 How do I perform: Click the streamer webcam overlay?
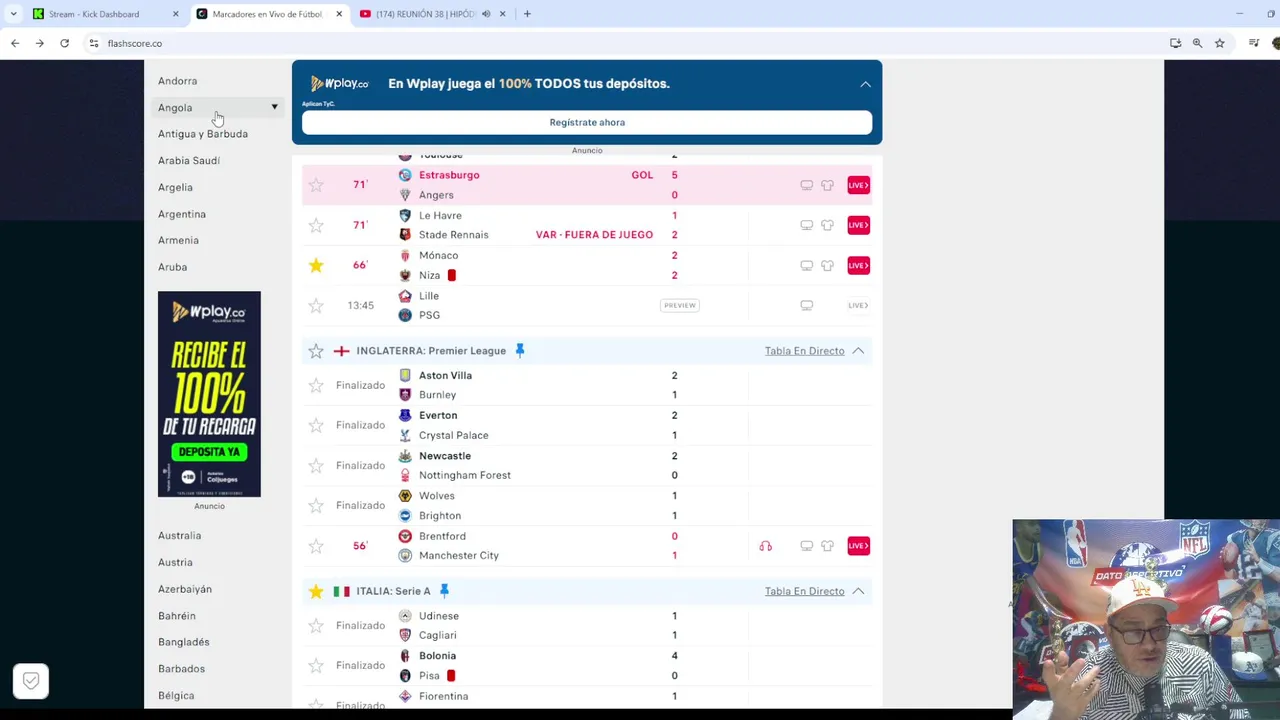click(x=1146, y=619)
